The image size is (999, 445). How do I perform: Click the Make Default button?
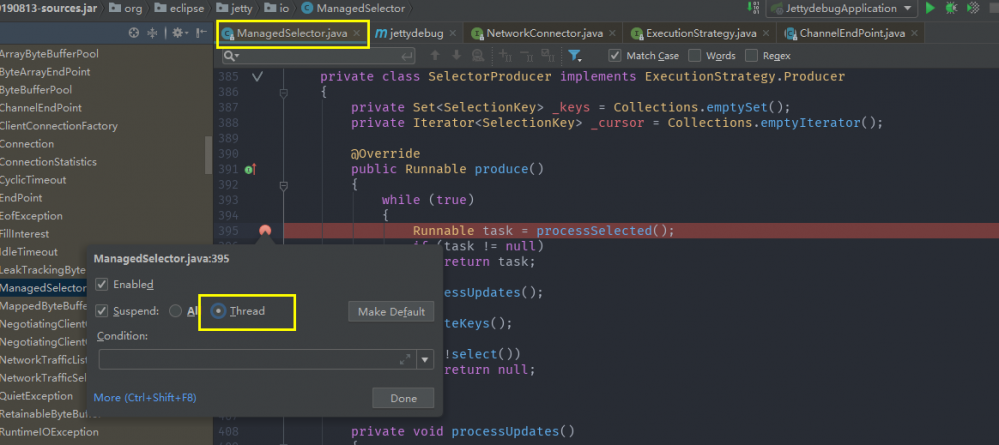tap(391, 312)
